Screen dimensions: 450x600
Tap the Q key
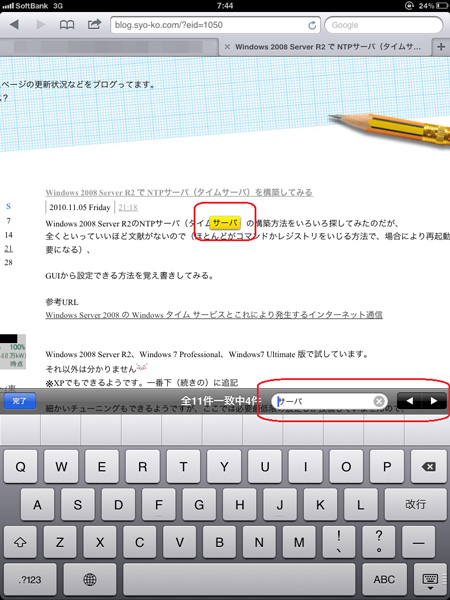tap(20, 467)
